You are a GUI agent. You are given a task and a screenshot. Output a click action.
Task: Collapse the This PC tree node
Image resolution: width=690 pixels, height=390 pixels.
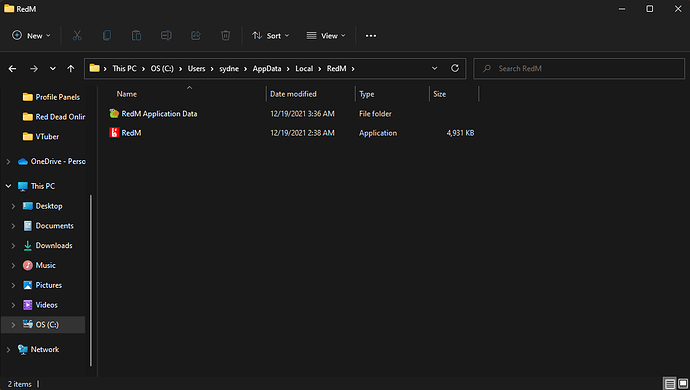8,186
